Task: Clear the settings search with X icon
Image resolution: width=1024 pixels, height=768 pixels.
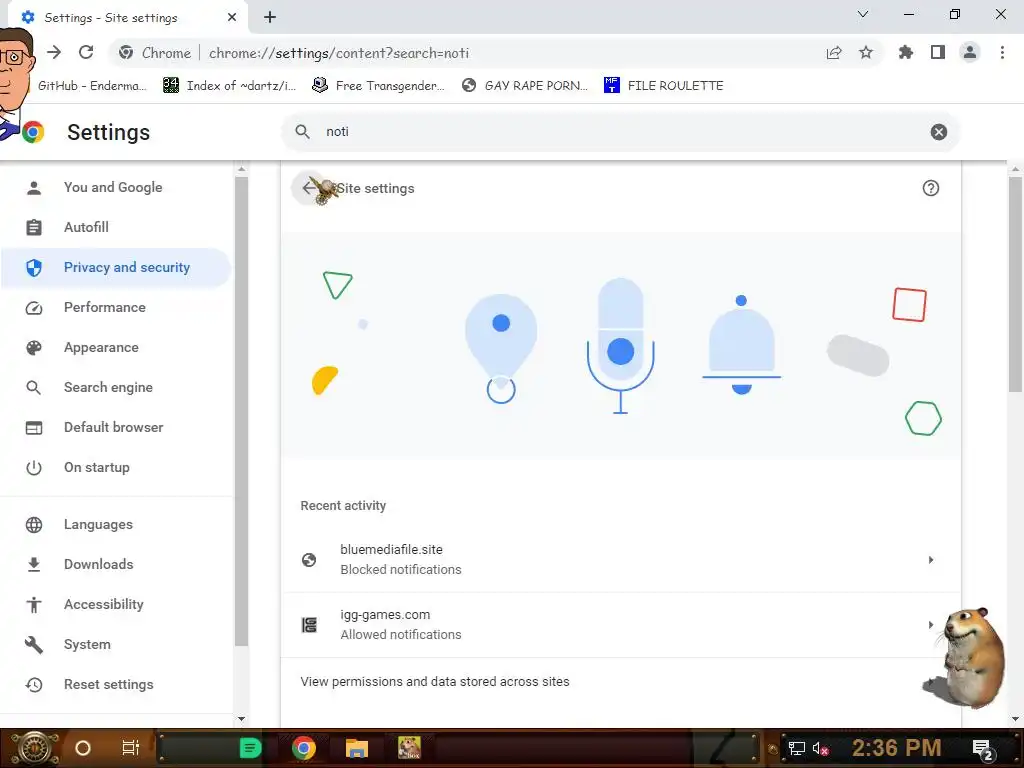Action: tap(939, 132)
